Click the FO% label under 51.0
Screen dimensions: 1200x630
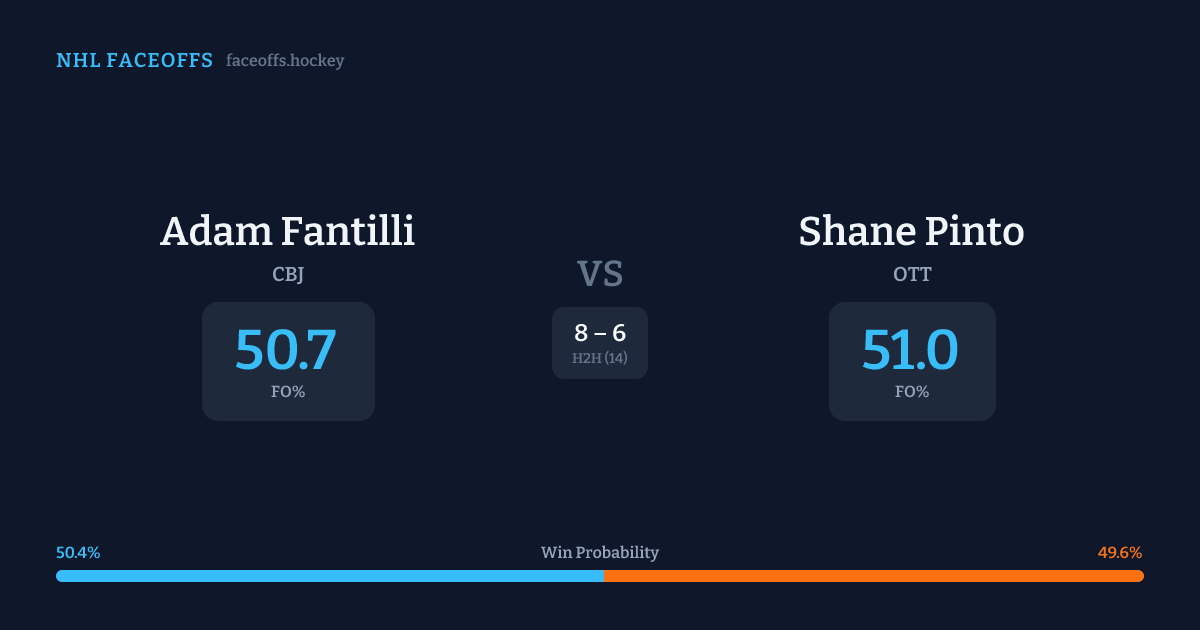tap(912, 392)
